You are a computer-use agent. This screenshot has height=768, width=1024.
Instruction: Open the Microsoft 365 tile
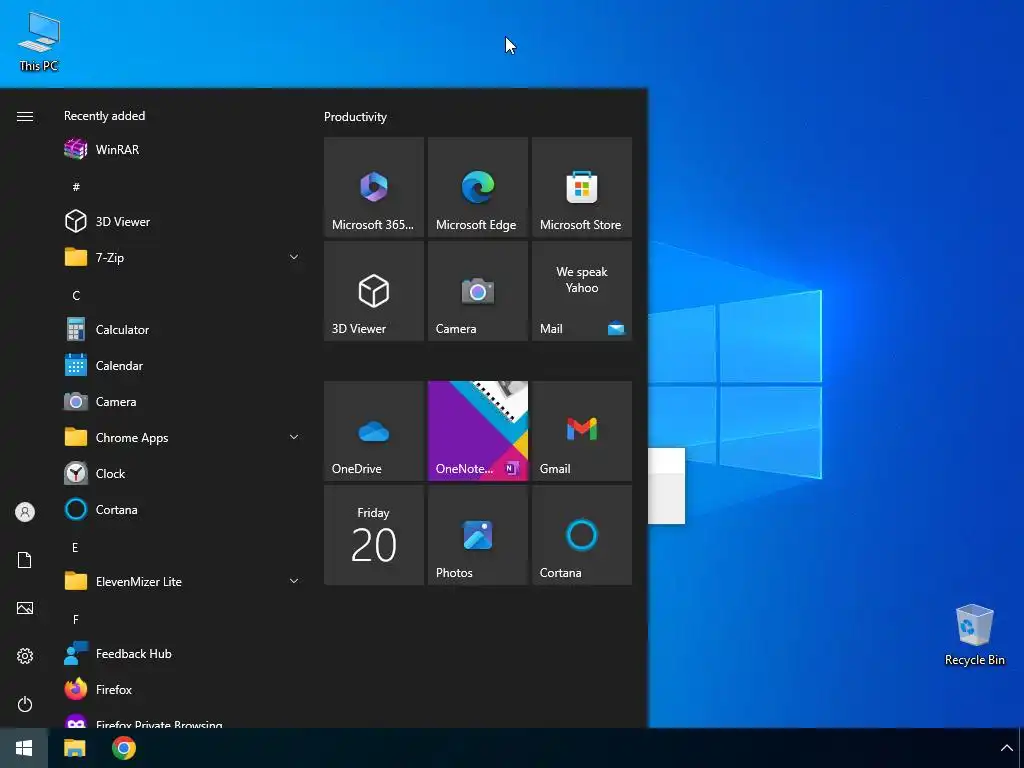(x=374, y=187)
